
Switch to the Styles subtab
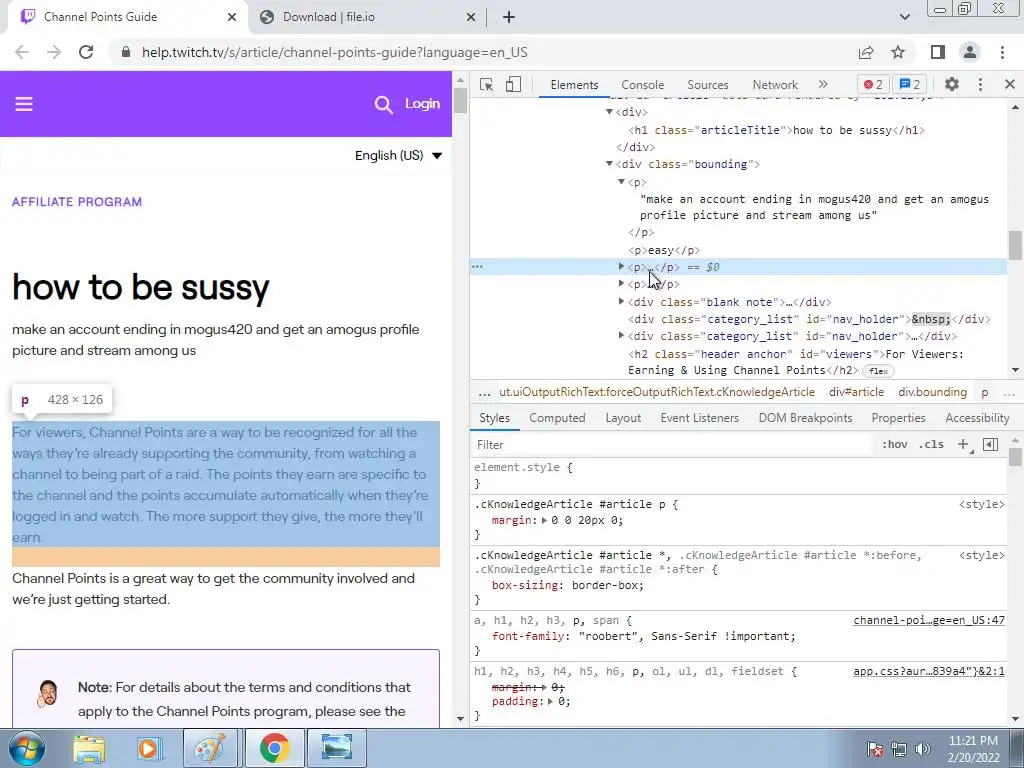[494, 418]
